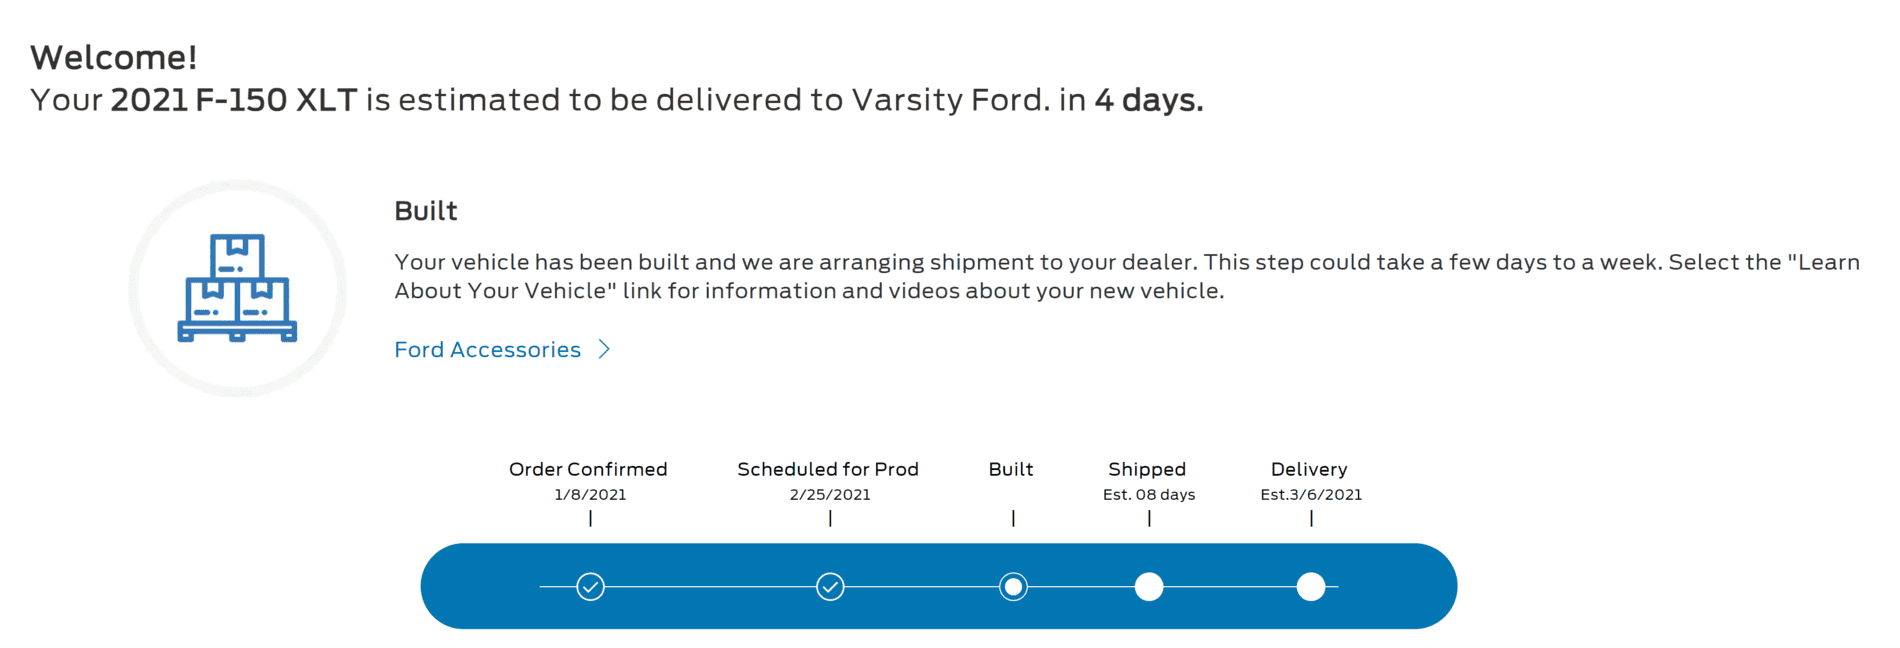This screenshot has width=1900, height=648.
Task: Click the Delivery milestone circle
Action: click(1311, 586)
